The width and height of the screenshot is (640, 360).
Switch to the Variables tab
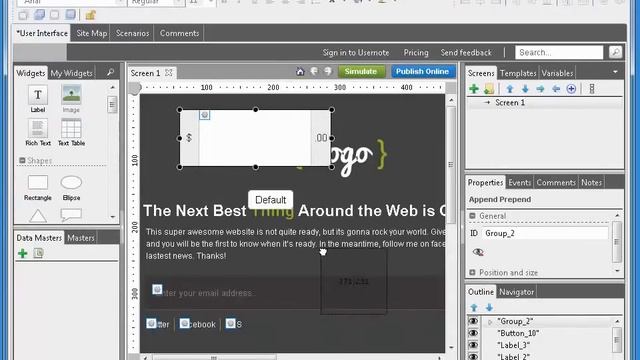coord(557,73)
